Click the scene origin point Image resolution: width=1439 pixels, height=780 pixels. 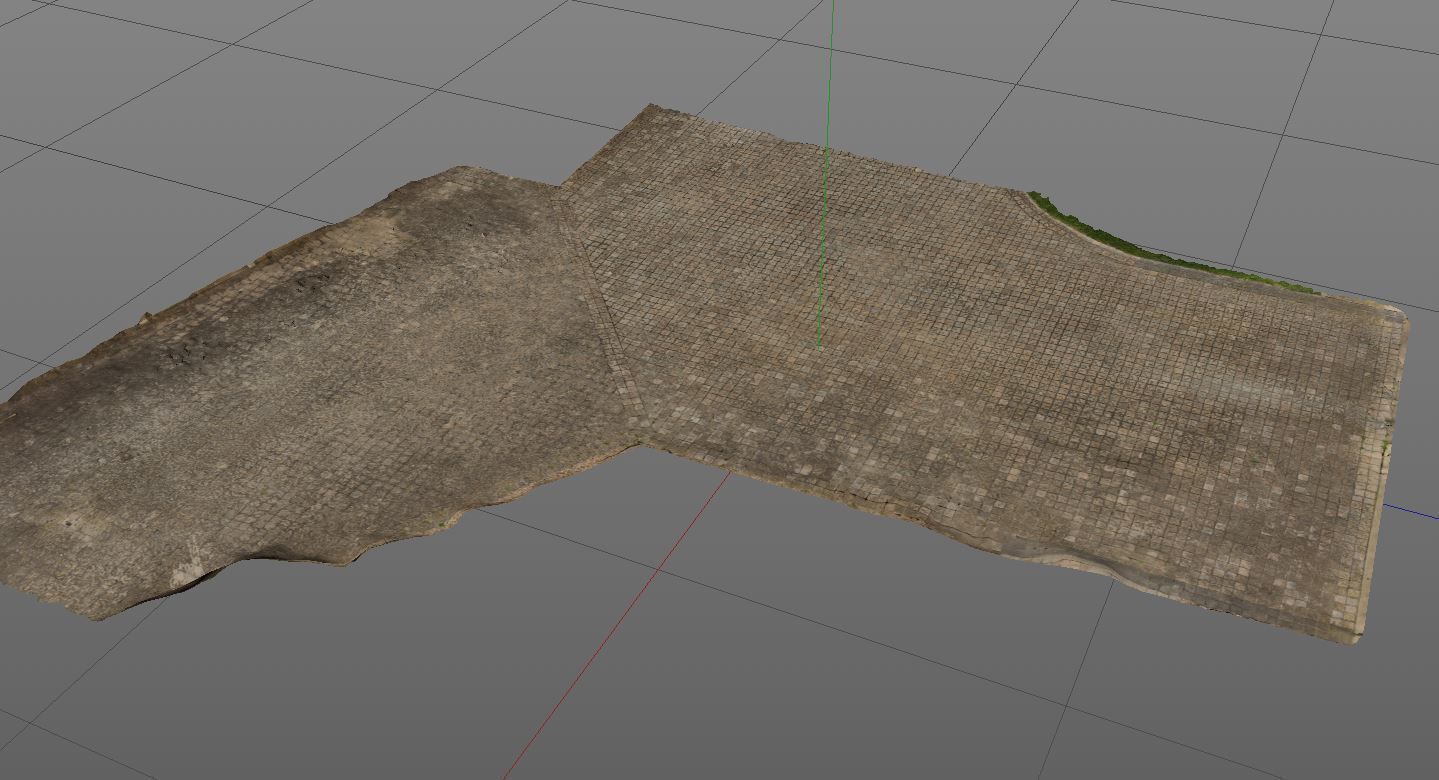820,350
